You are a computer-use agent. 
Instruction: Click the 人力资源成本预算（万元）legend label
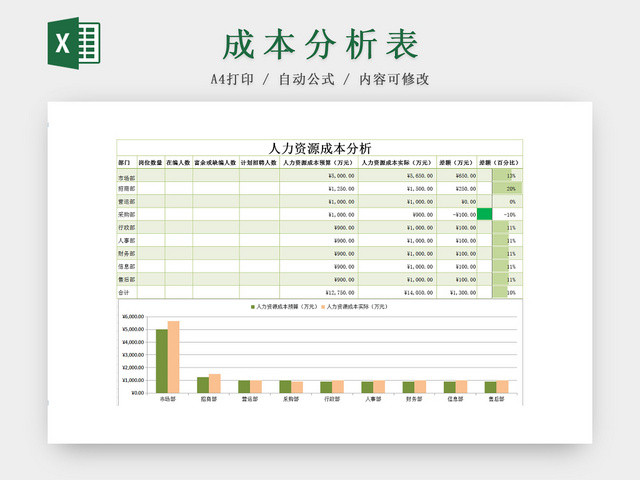pyautogui.click(x=286, y=307)
